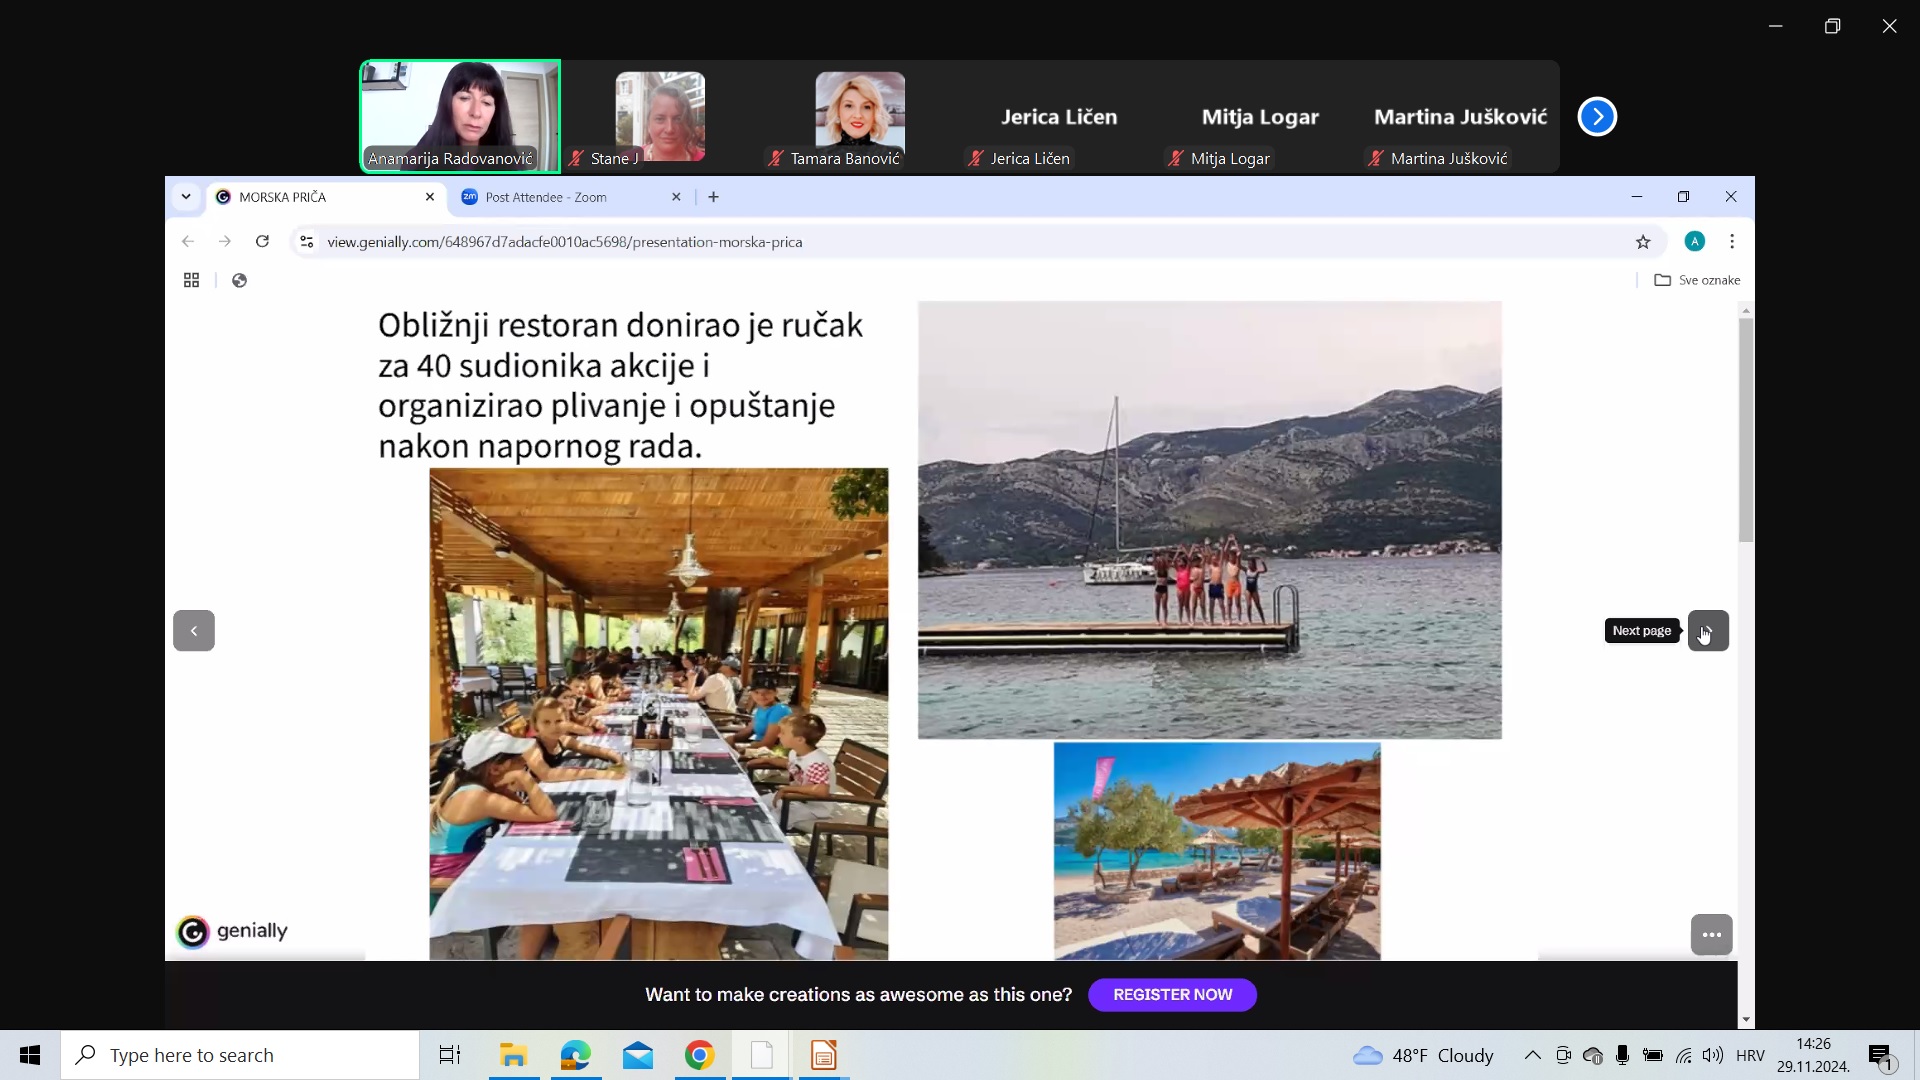Viewport: 1920px width, 1080px height.
Task: Show more Zoom participants with arrow
Action: click(x=1597, y=117)
